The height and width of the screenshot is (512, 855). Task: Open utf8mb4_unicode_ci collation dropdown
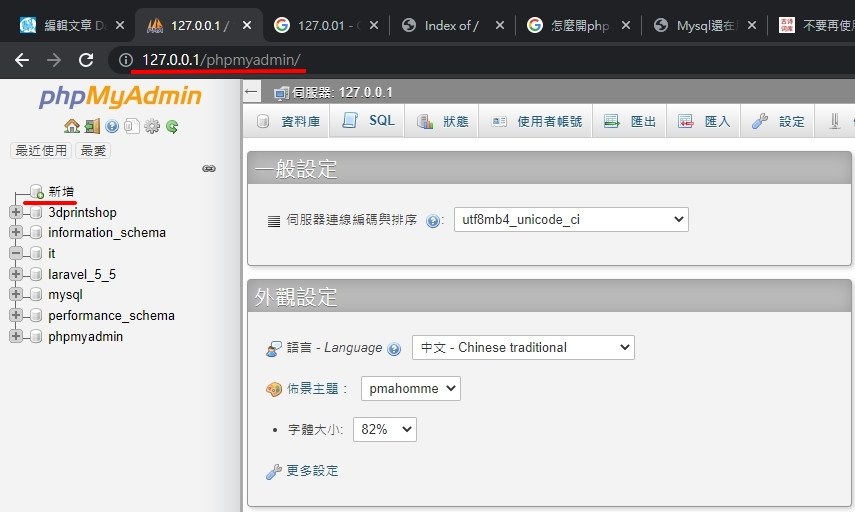571,219
